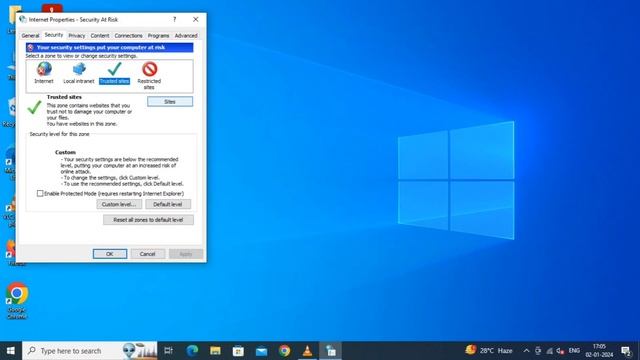Launch Microsoft Edge from the taskbar
This screenshot has height=360, width=640.
click(x=192, y=351)
